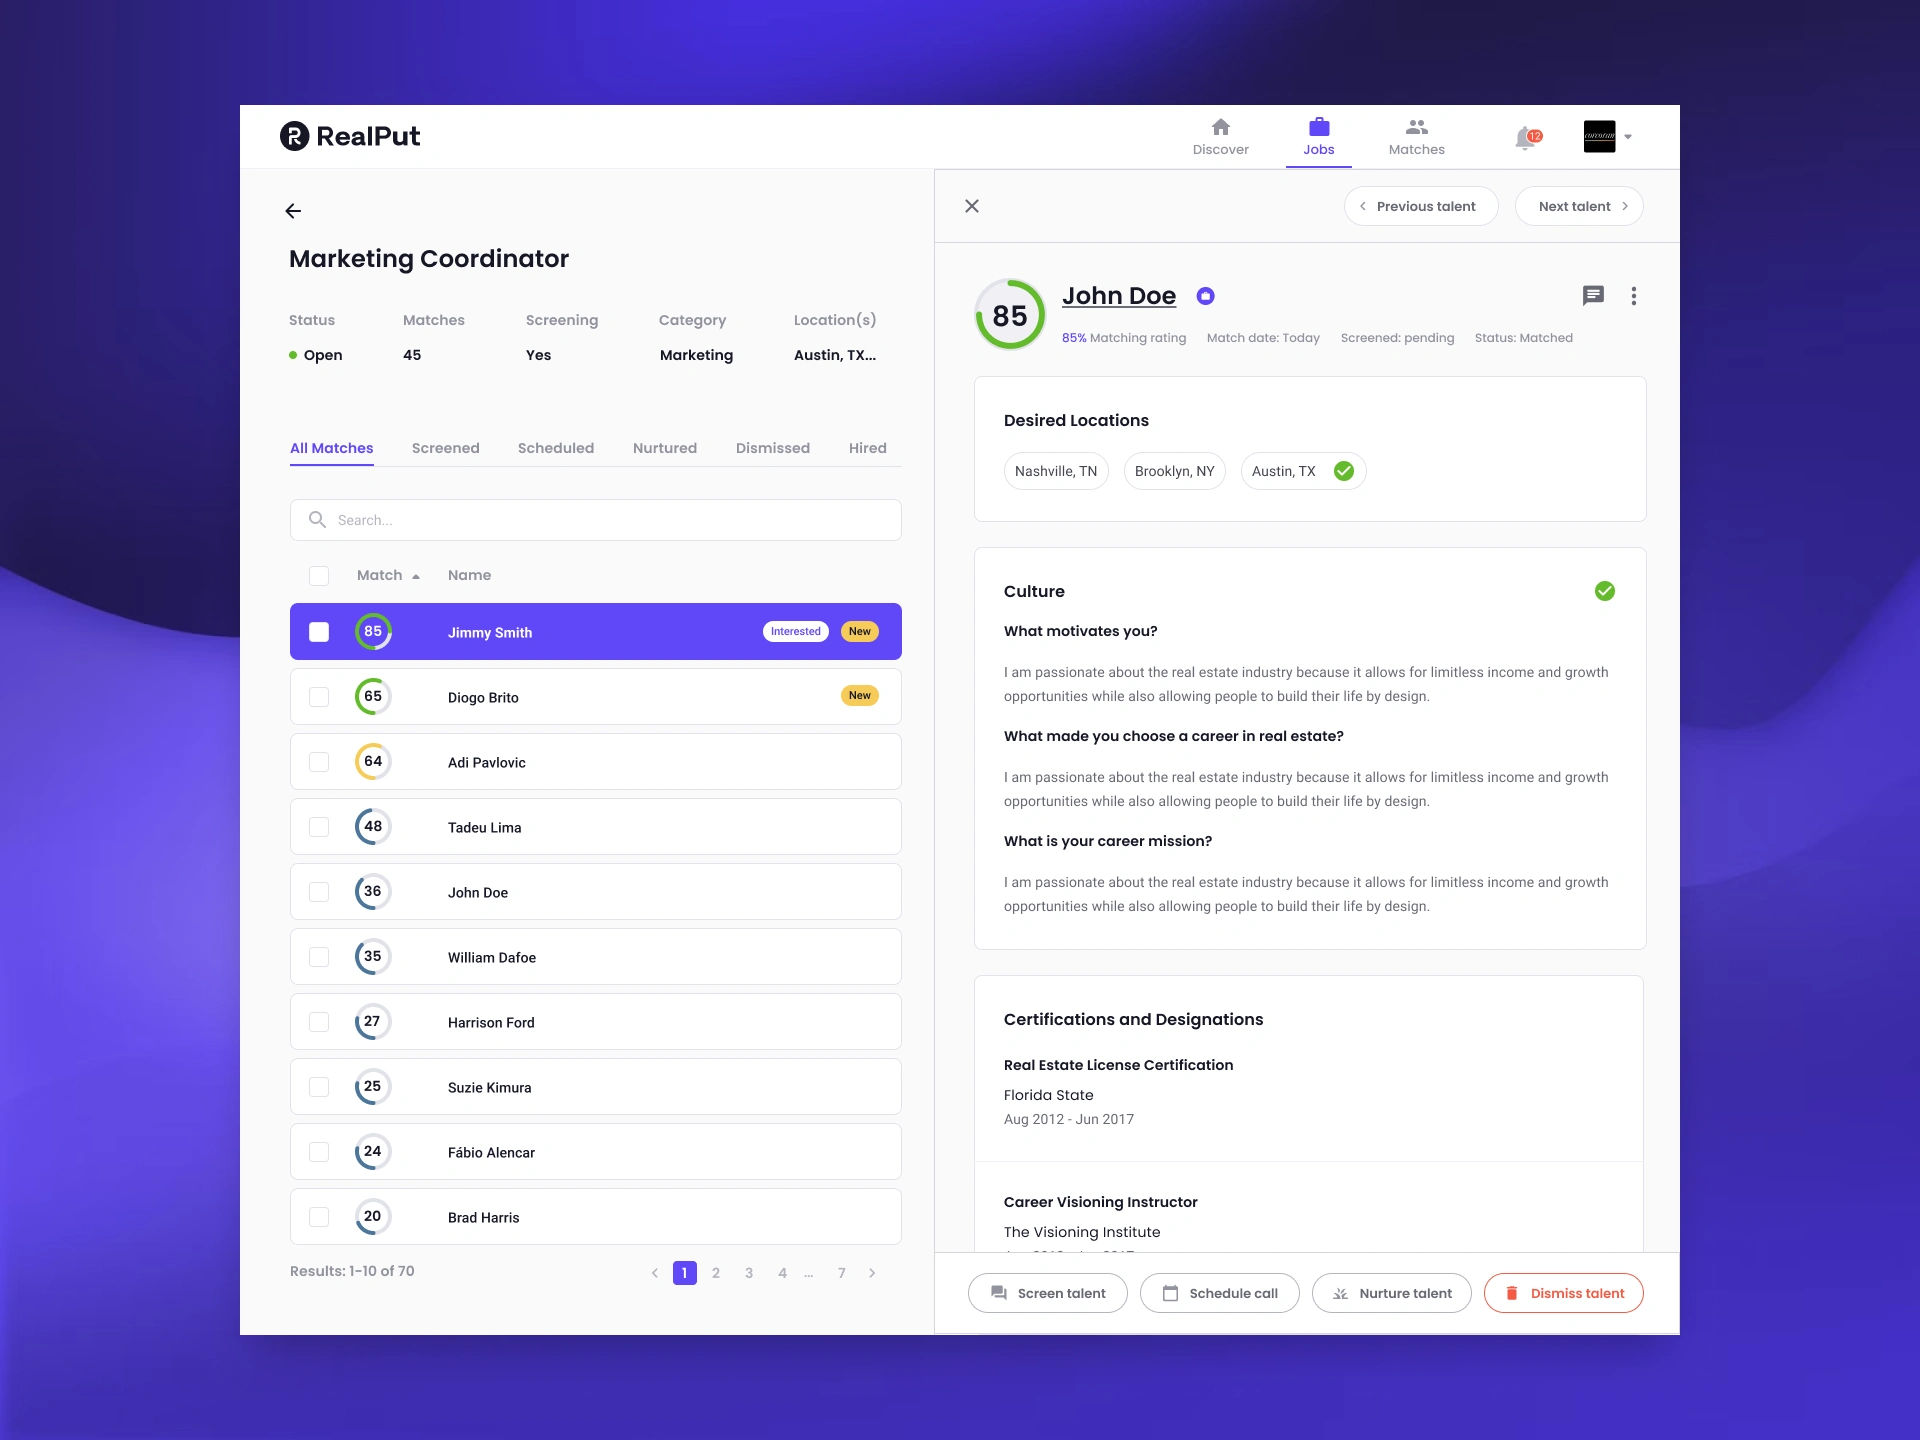The image size is (1920, 1440).
Task: Sort by the Match column arrow
Action: point(416,576)
